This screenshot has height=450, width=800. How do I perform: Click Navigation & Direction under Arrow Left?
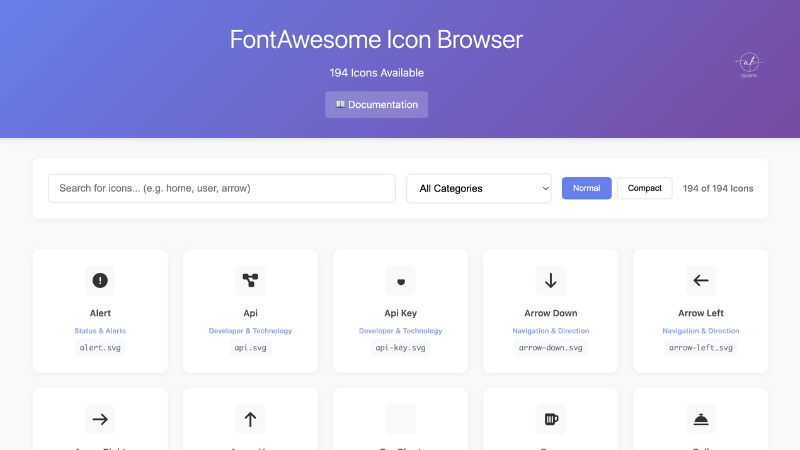(701, 331)
